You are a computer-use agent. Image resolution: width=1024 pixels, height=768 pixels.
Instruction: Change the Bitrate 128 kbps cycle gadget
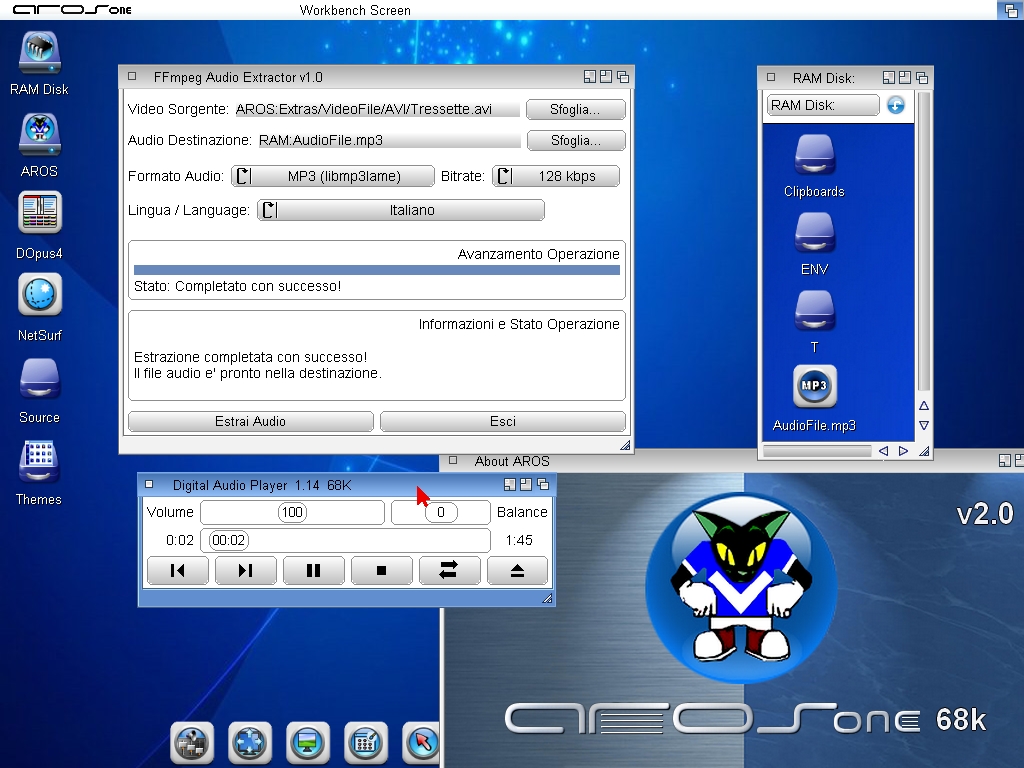click(x=556, y=176)
